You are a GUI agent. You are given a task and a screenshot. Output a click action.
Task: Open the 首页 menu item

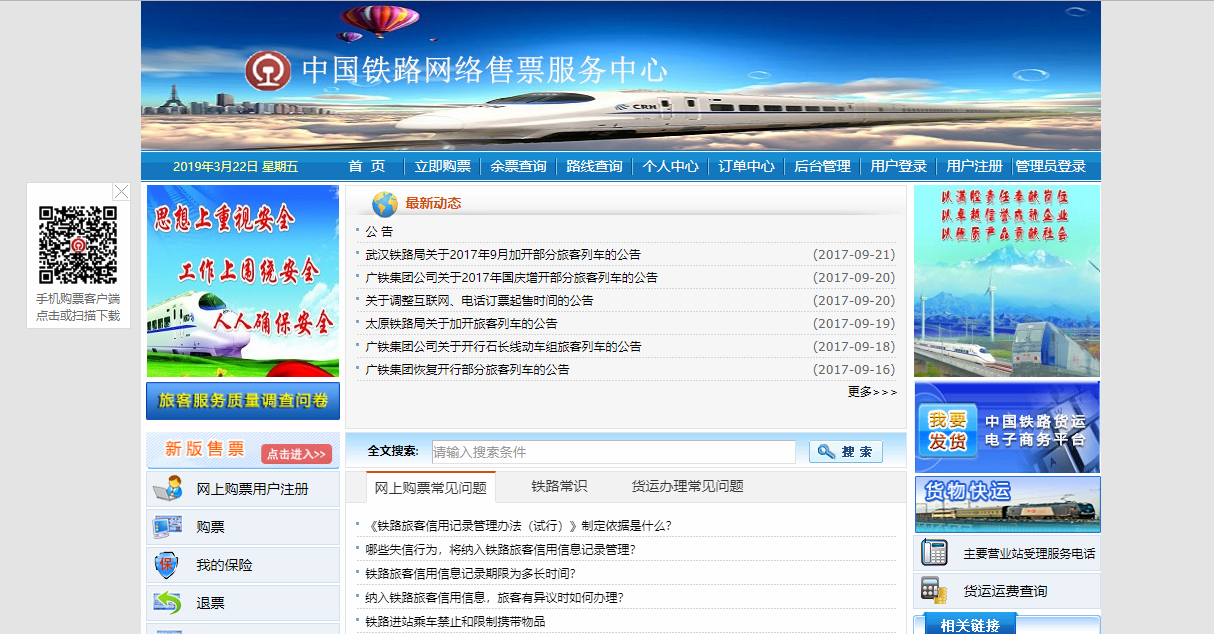click(x=367, y=166)
